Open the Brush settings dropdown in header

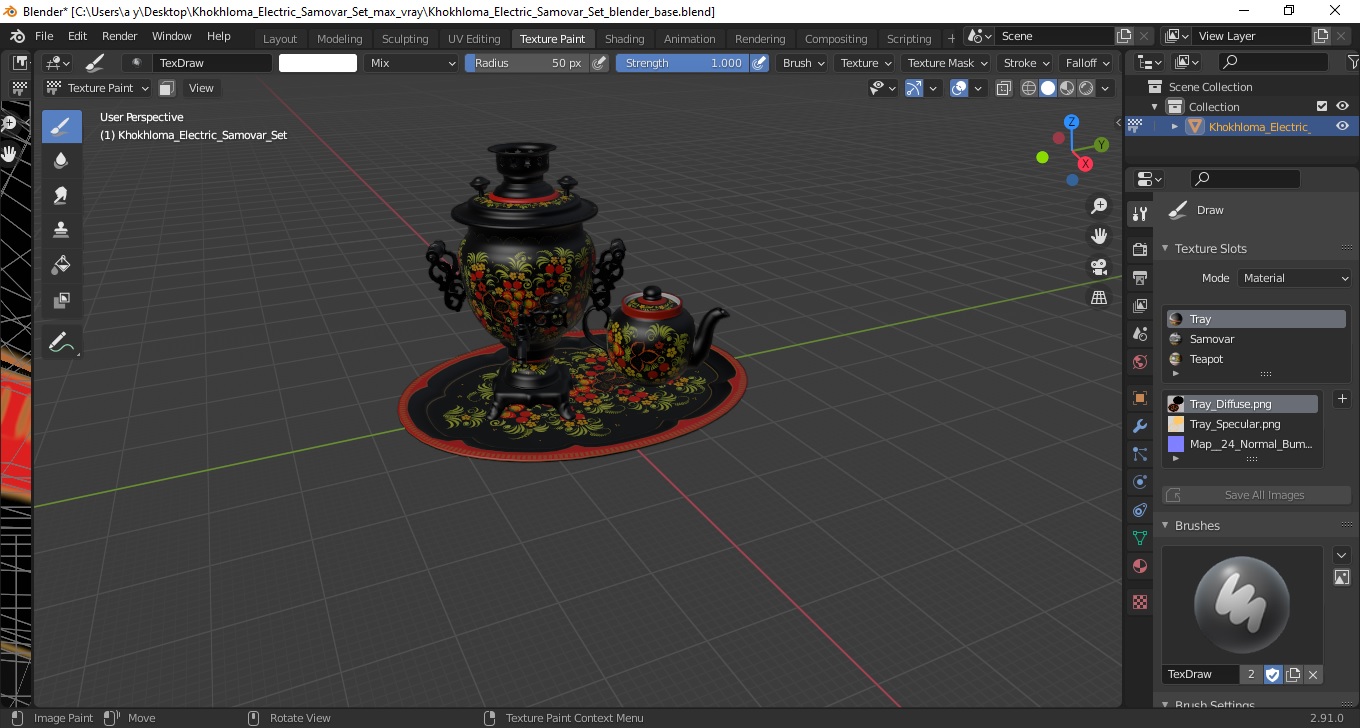[803, 63]
